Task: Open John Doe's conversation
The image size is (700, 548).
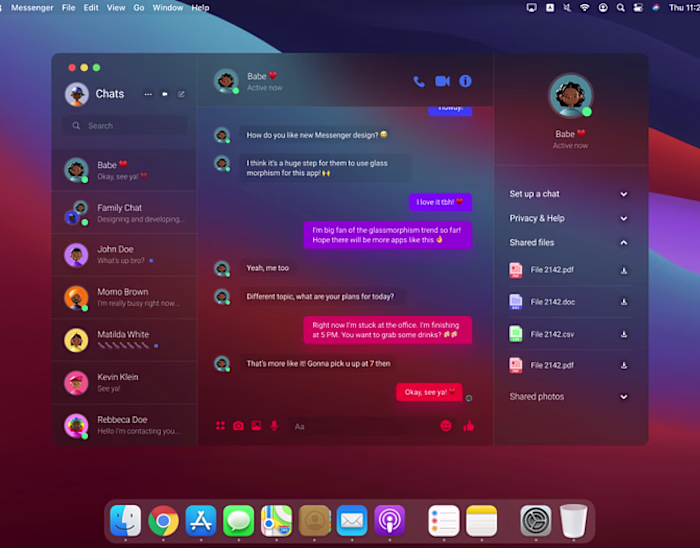Action: [x=125, y=255]
